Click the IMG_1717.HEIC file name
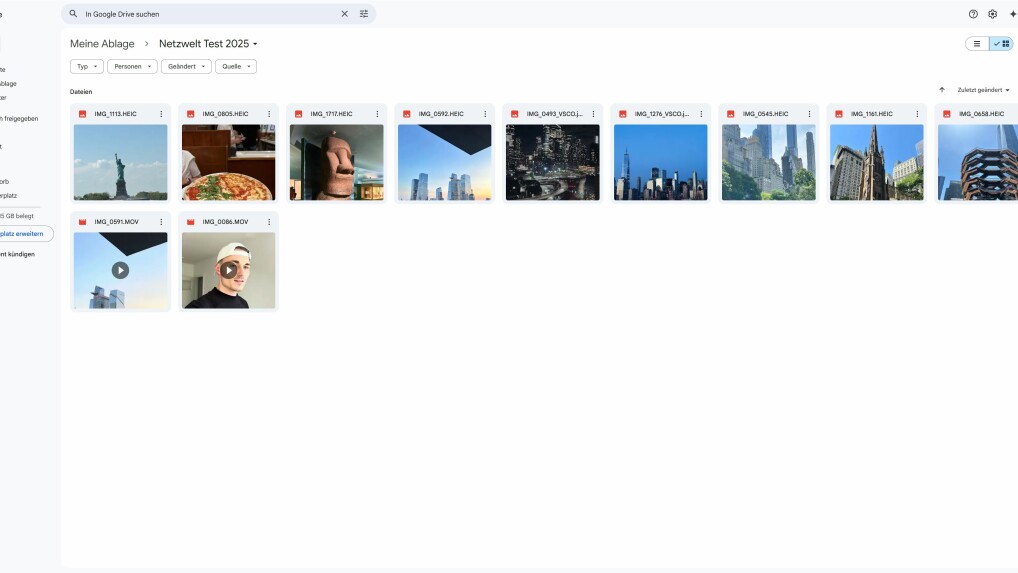 click(x=331, y=114)
